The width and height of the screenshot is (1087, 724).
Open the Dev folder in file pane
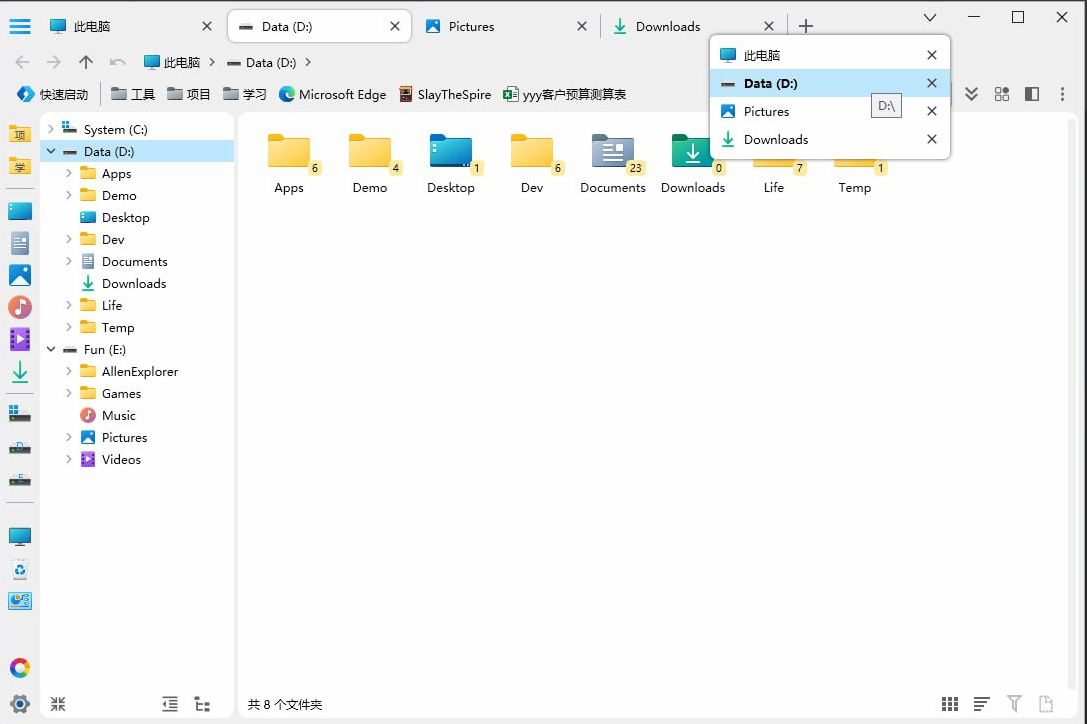[531, 160]
